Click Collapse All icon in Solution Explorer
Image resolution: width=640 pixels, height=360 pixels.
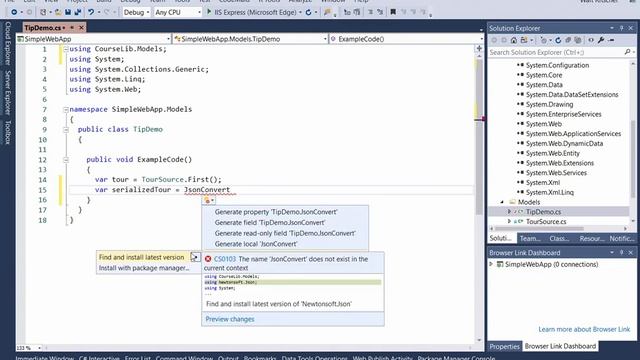click(x=568, y=40)
